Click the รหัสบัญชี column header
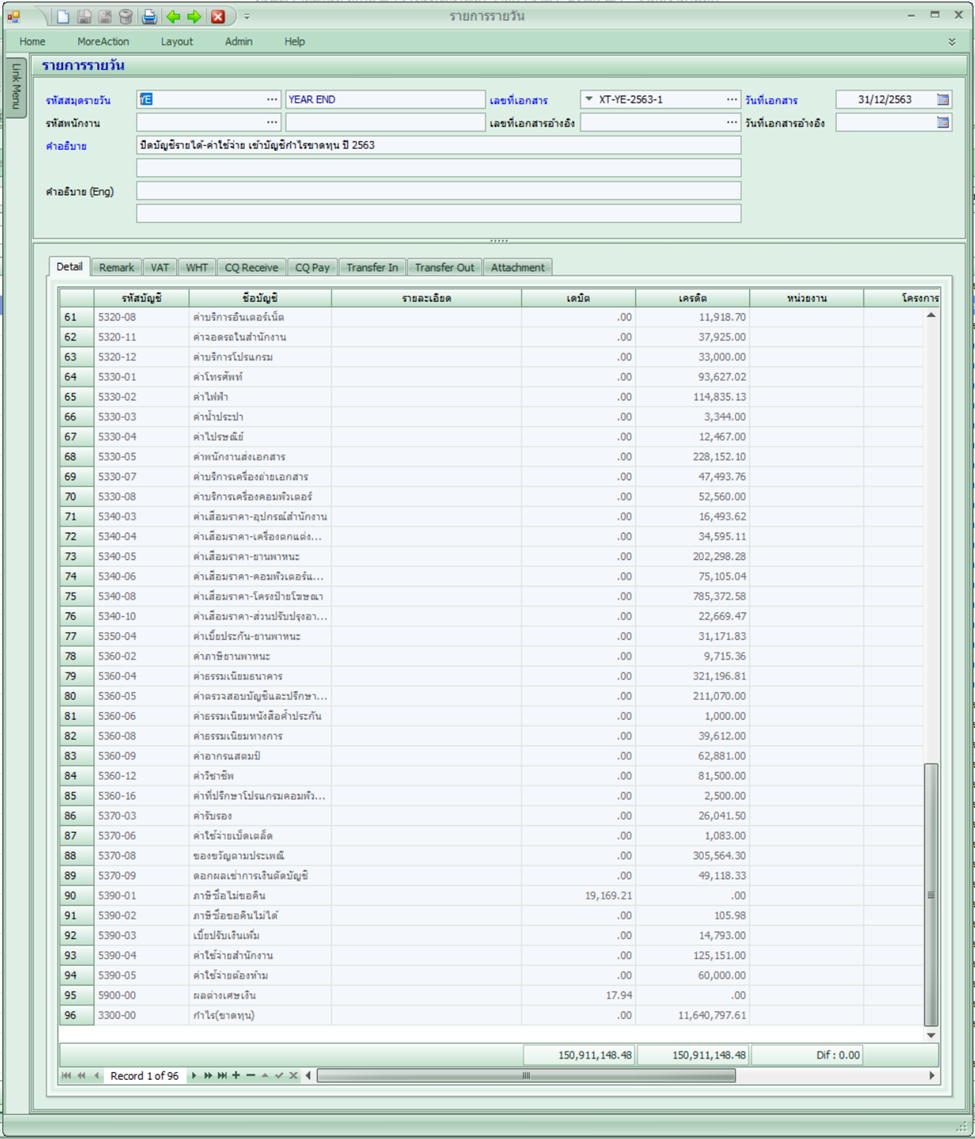The image size is (975, 1139). point(140,298)
